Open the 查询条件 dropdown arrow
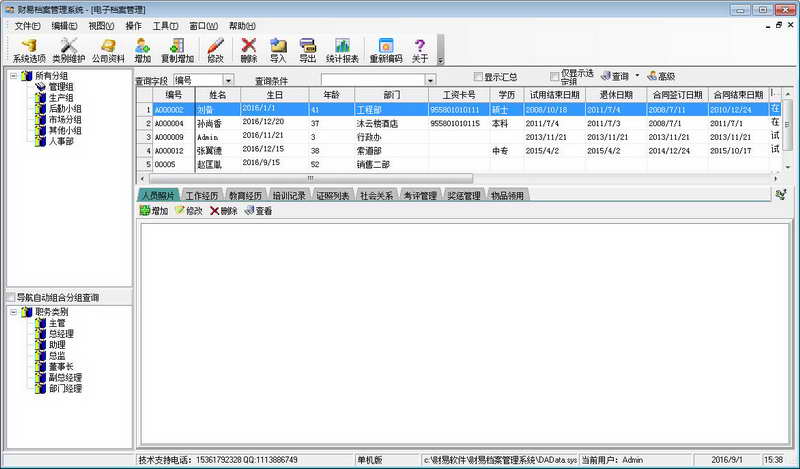This screenshot has width=800, height=469. pyautogui.click(x=430, y=80)
